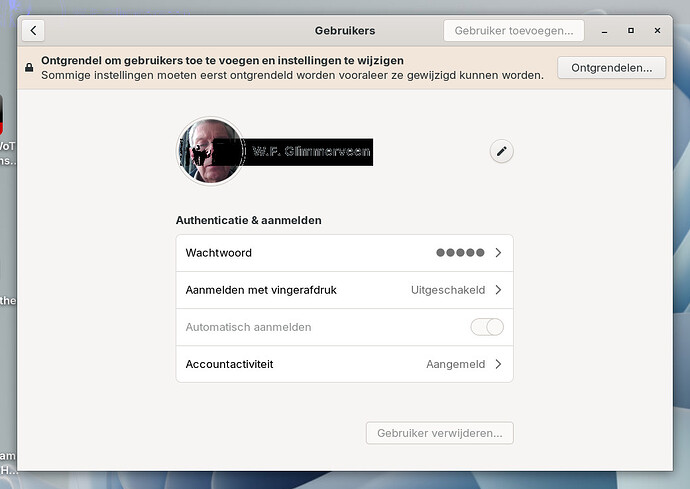
Task: Close the Gebruikers window
Action: (657, 30)
